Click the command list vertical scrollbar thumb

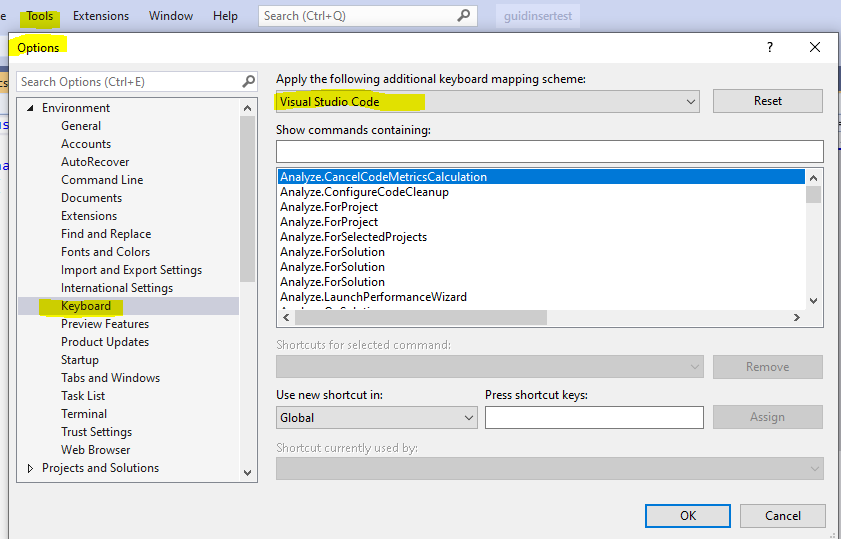tap(814, 194)
